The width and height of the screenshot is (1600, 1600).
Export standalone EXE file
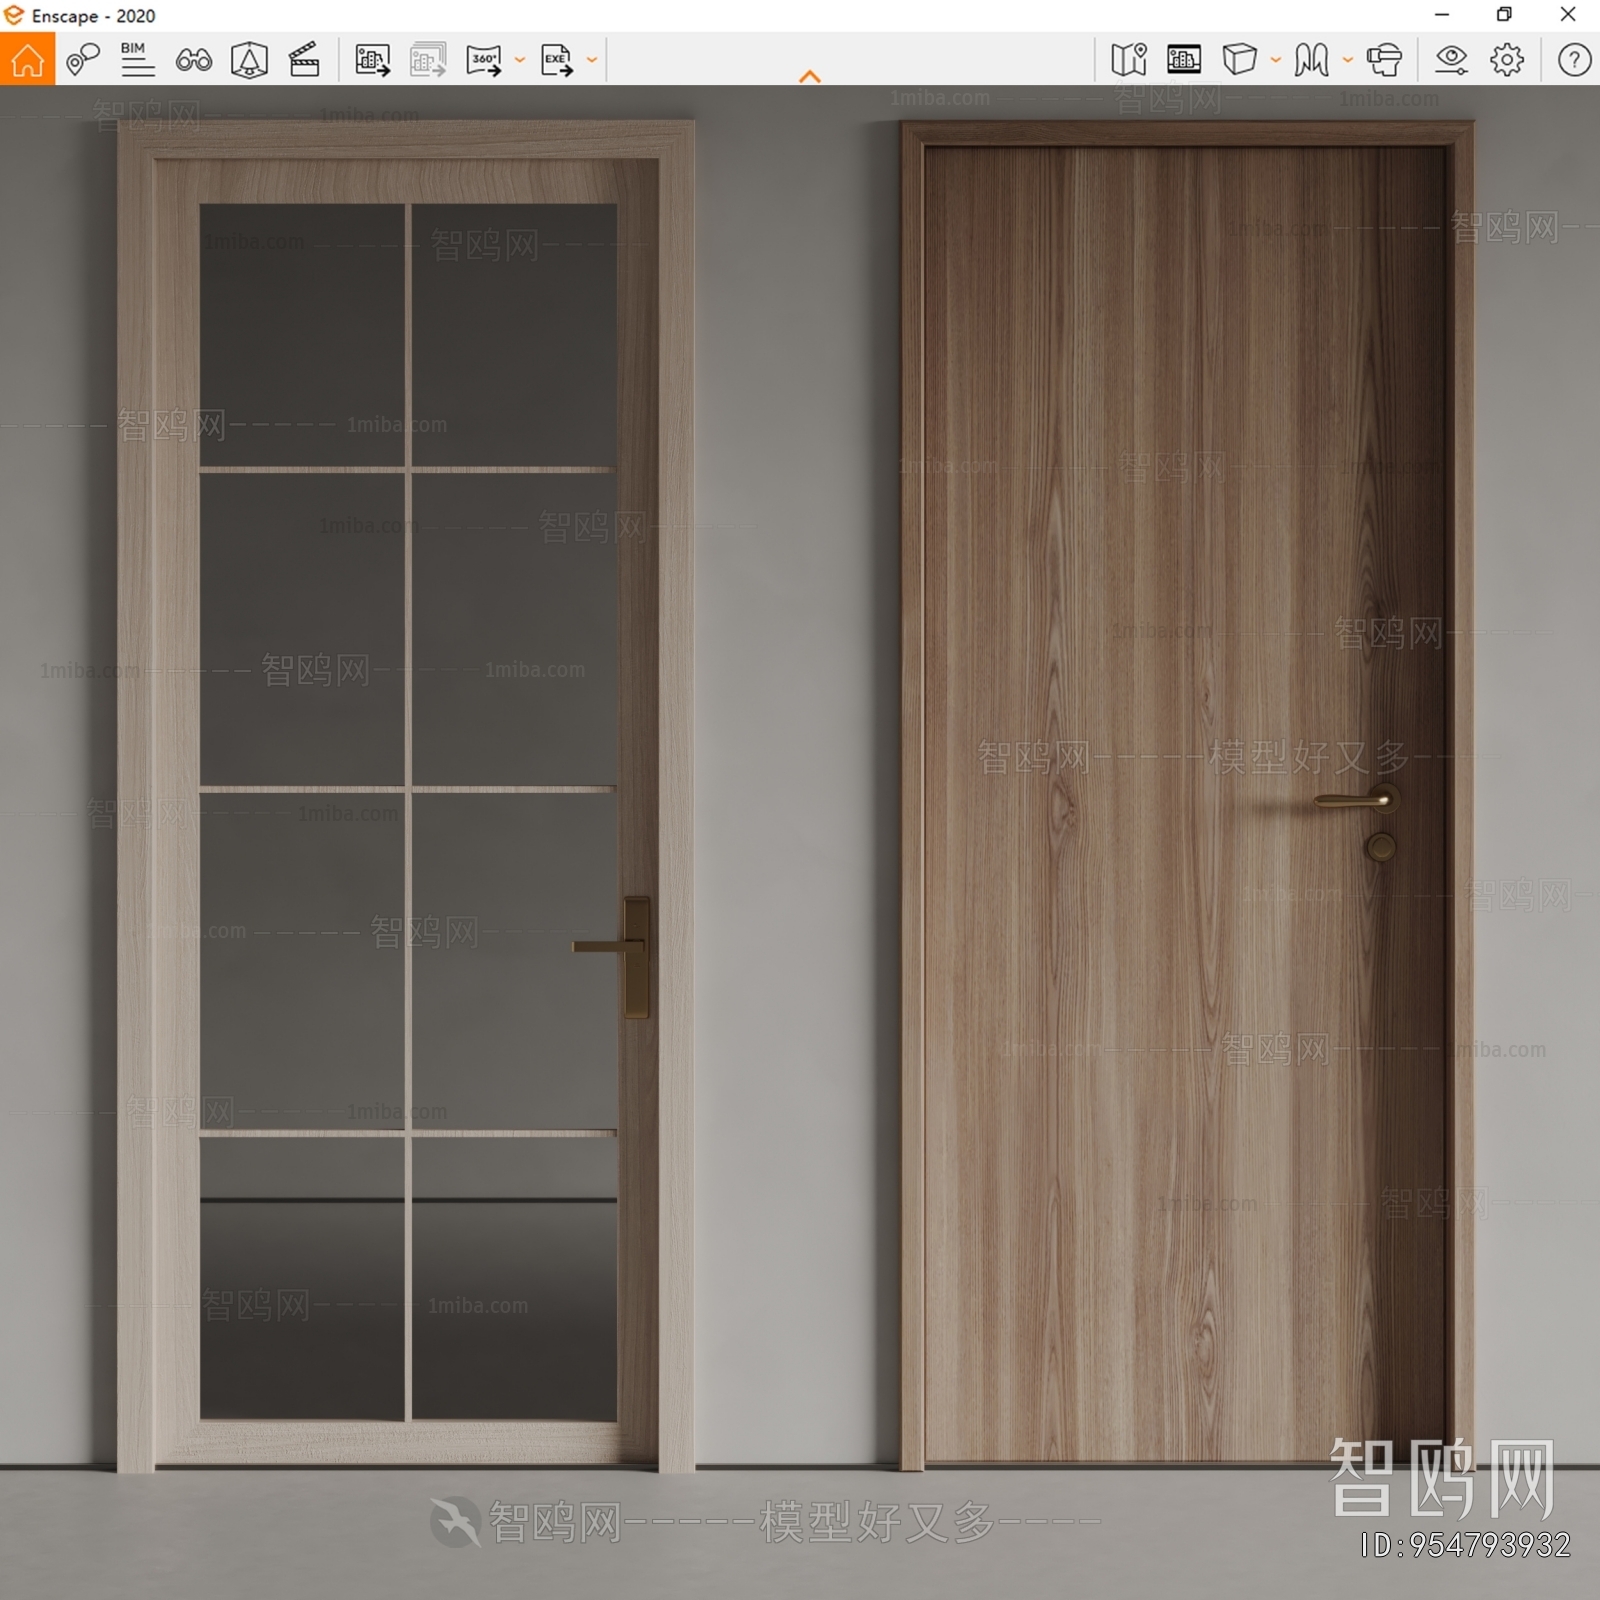557,60
